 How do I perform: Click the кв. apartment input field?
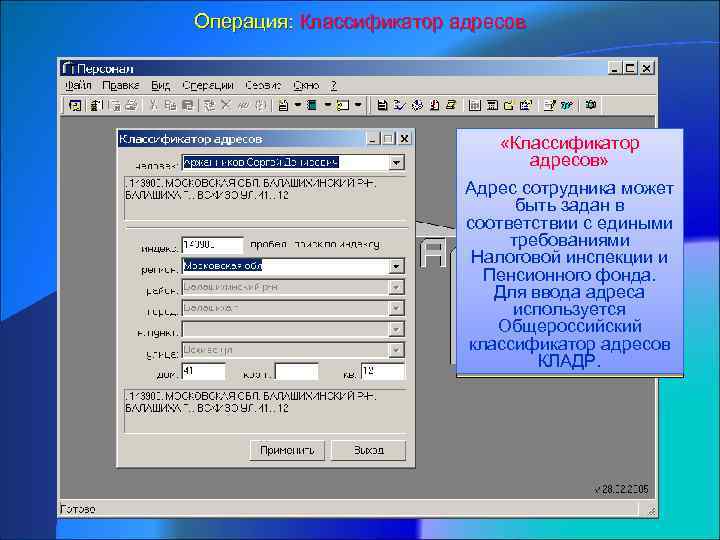click(x=383, y=371)
